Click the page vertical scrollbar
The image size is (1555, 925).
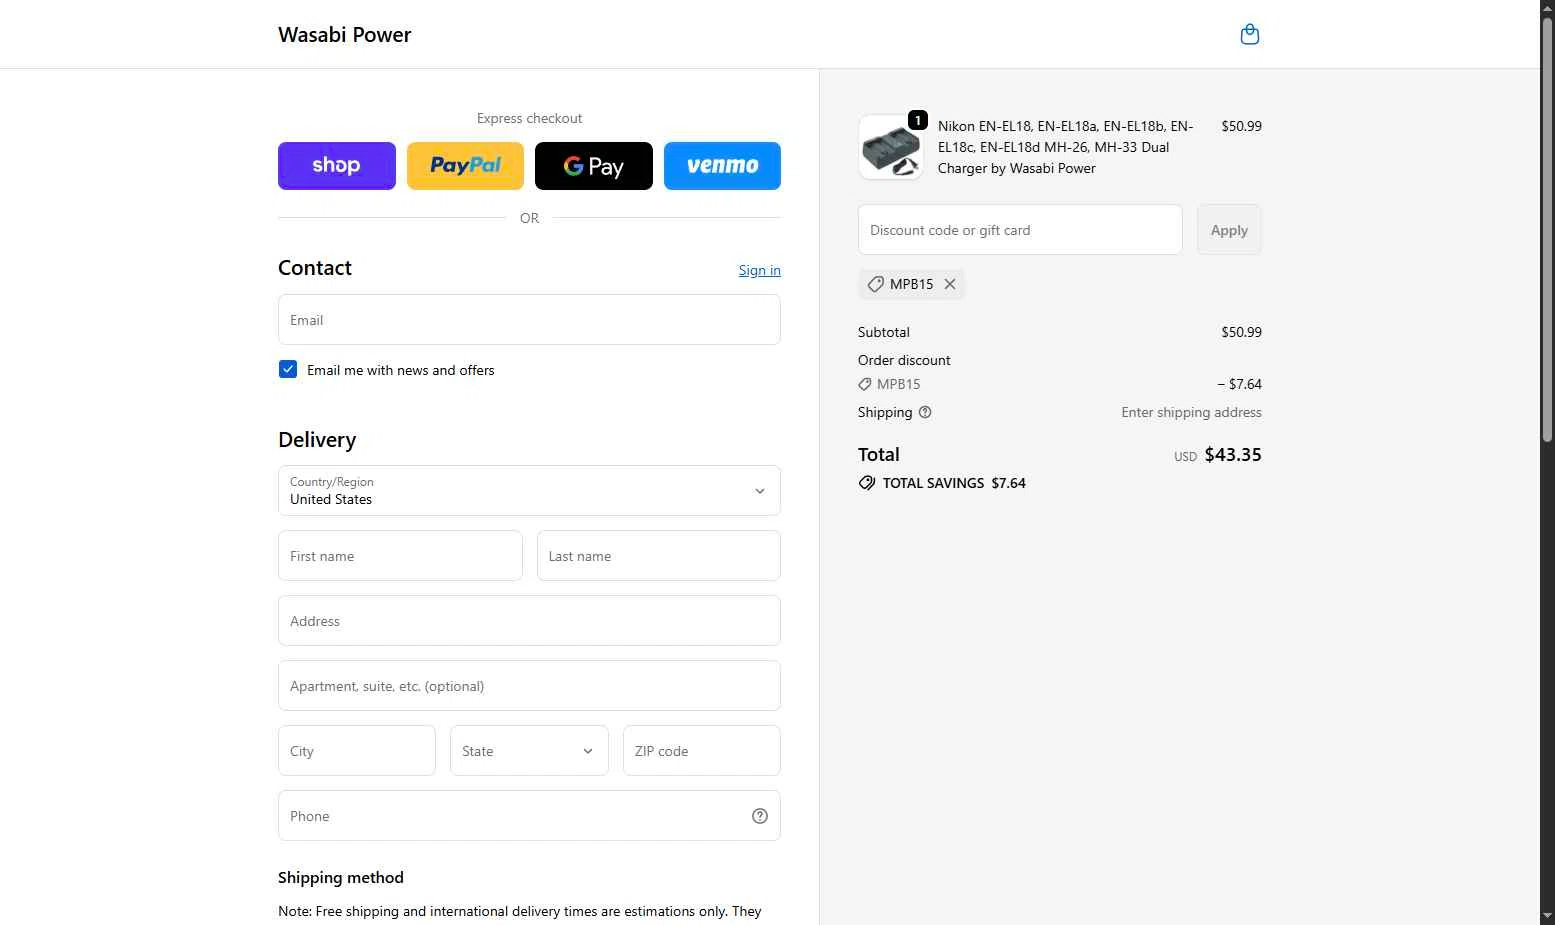coord(1547,230)
